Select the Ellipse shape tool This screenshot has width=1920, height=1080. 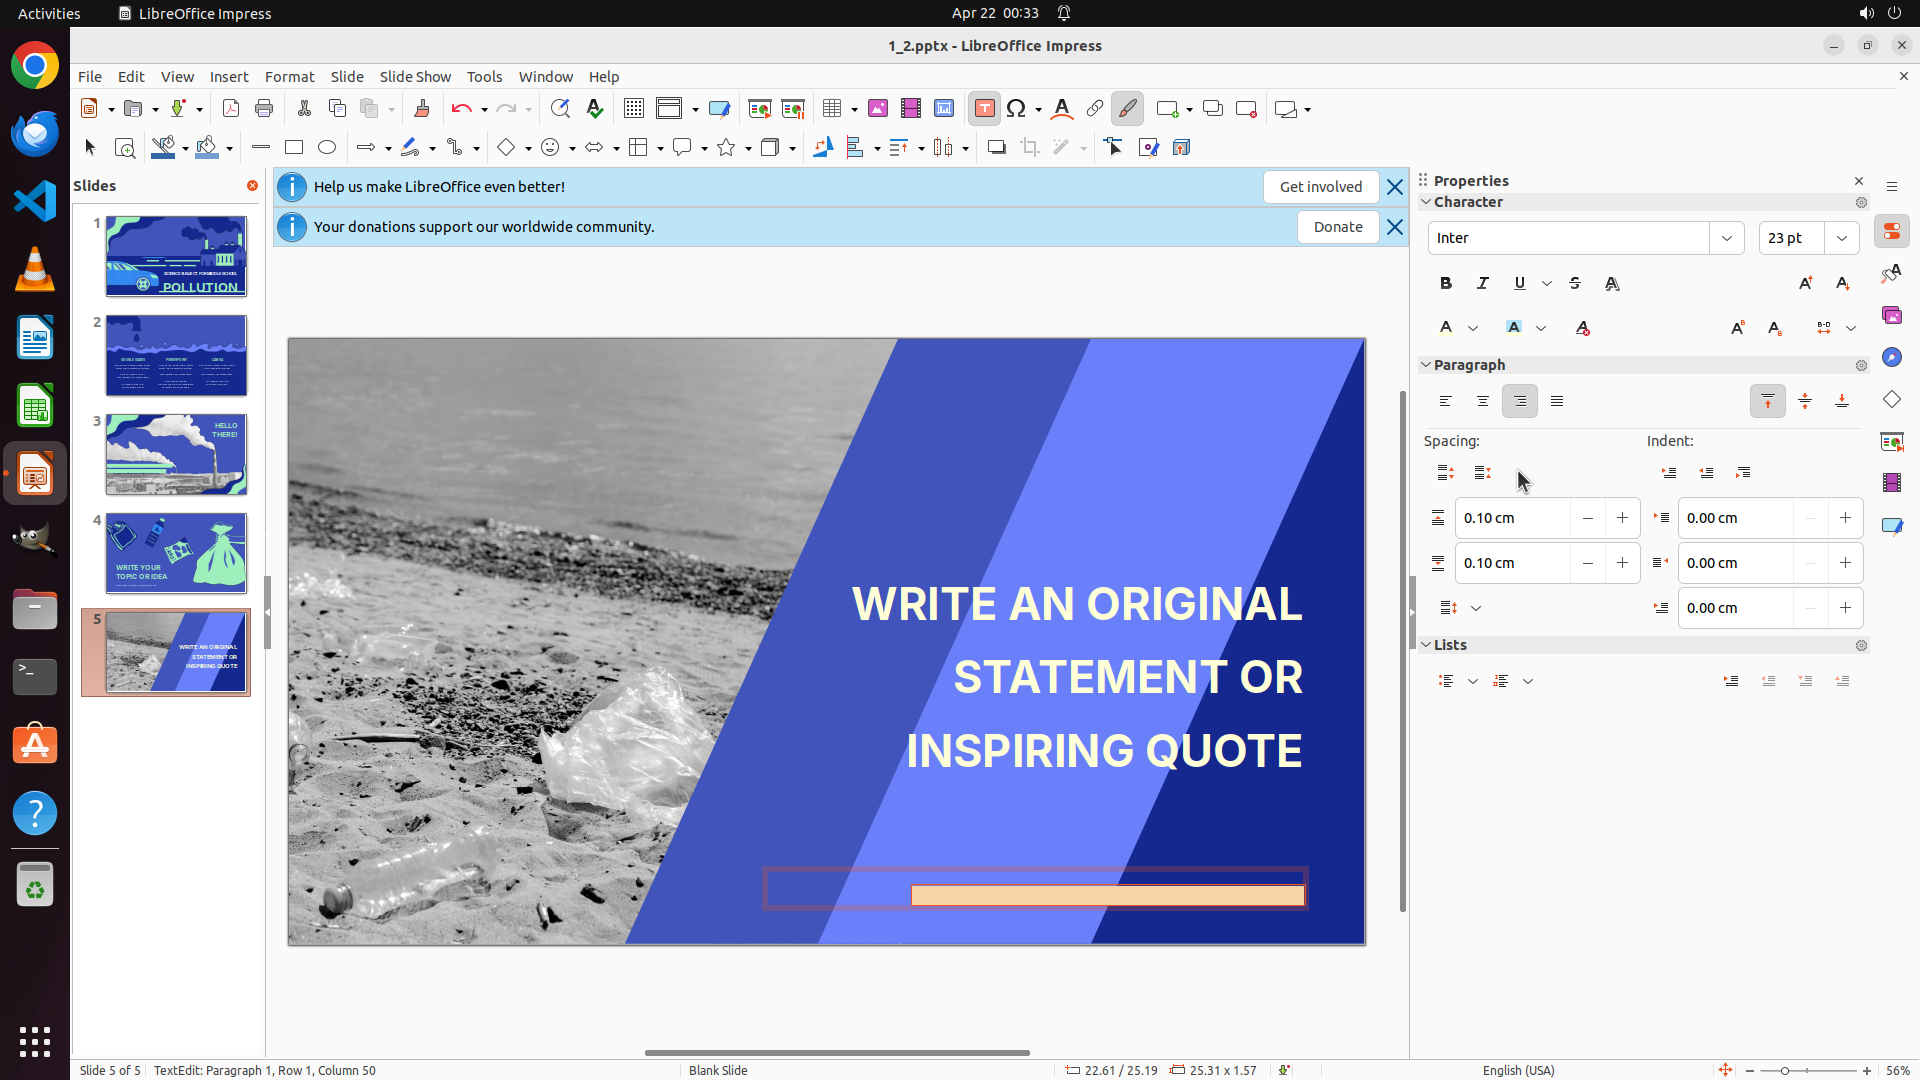(327, 148)
